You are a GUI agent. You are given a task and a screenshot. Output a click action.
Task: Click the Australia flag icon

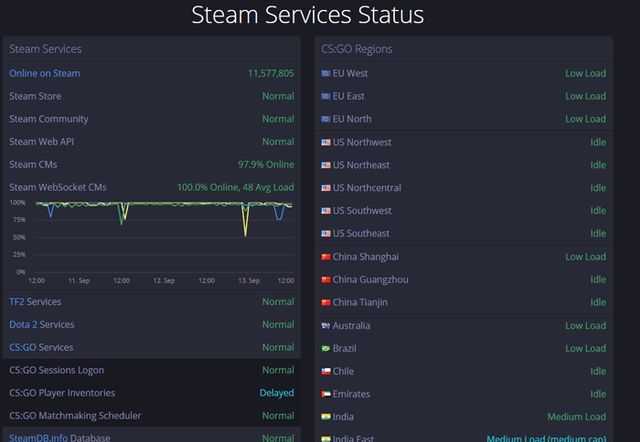tap(325, 326)
